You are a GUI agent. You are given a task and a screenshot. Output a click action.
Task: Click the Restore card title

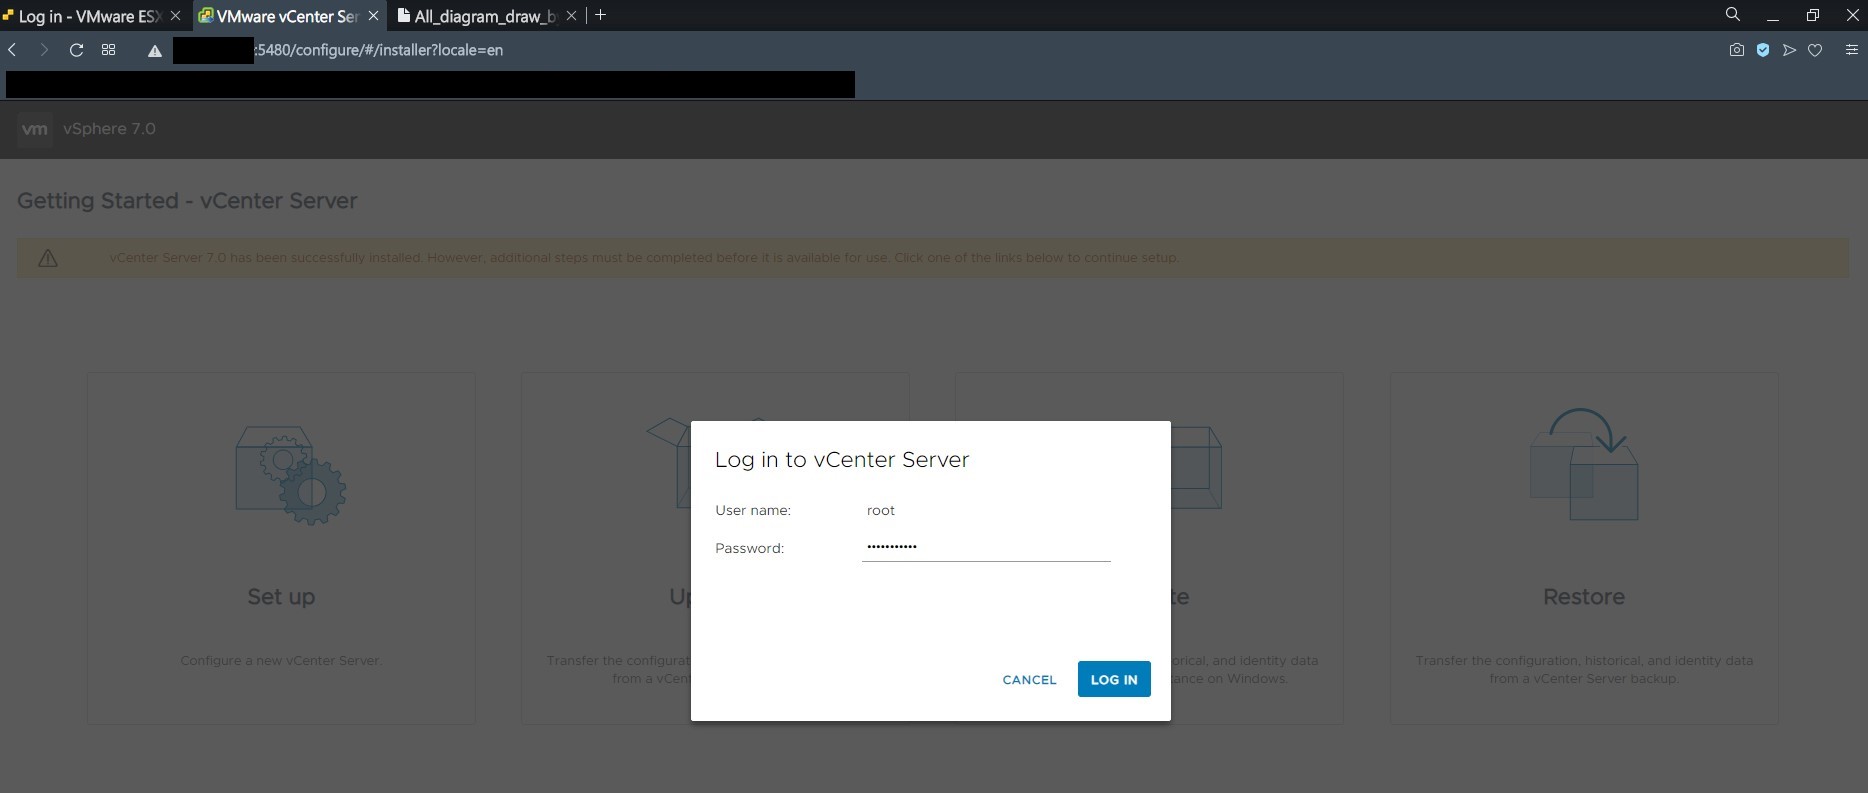click(1584, 597)
